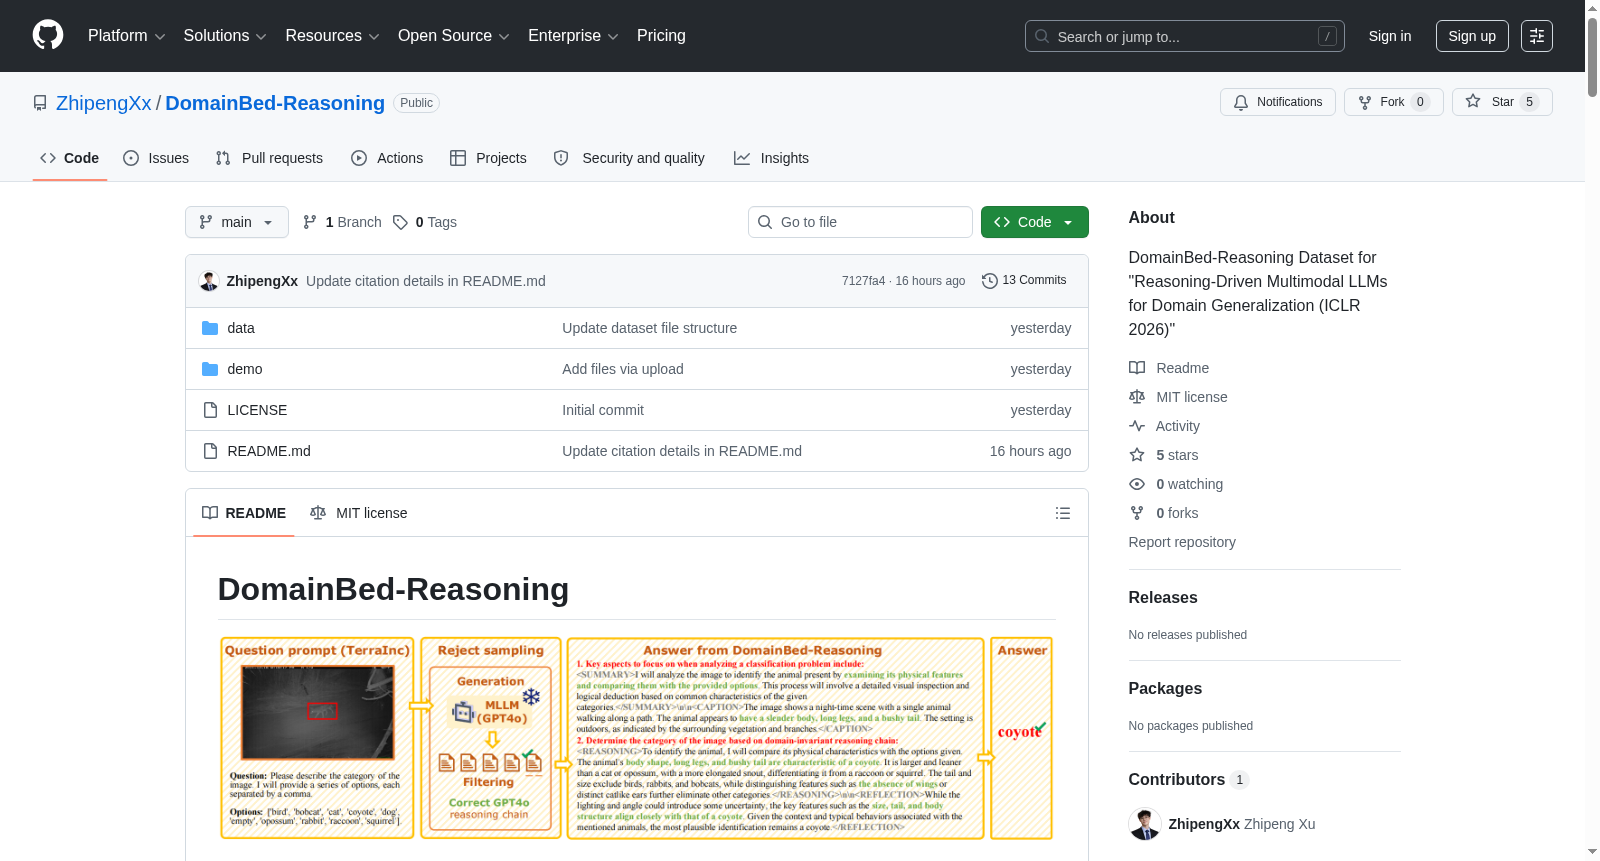Open the main branch selector dropdown

coord(237,222)
